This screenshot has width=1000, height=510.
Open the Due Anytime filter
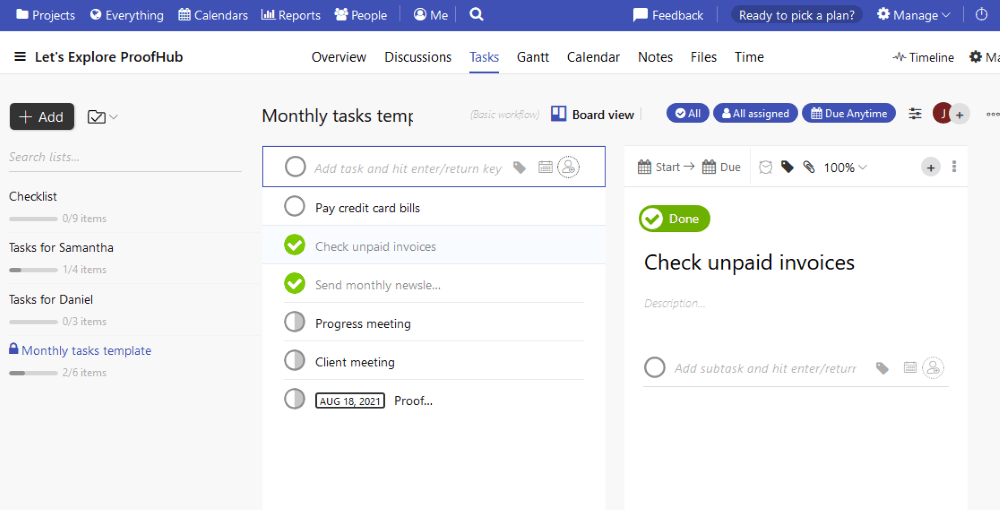pyautogui.click(x=849, y=113)
